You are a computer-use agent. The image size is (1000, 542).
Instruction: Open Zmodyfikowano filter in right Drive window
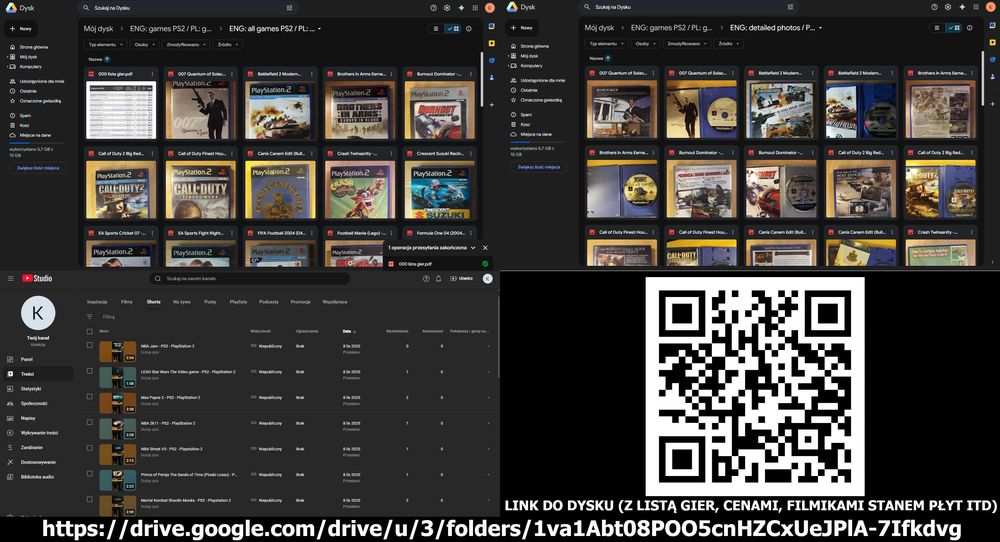click(686, 44)
